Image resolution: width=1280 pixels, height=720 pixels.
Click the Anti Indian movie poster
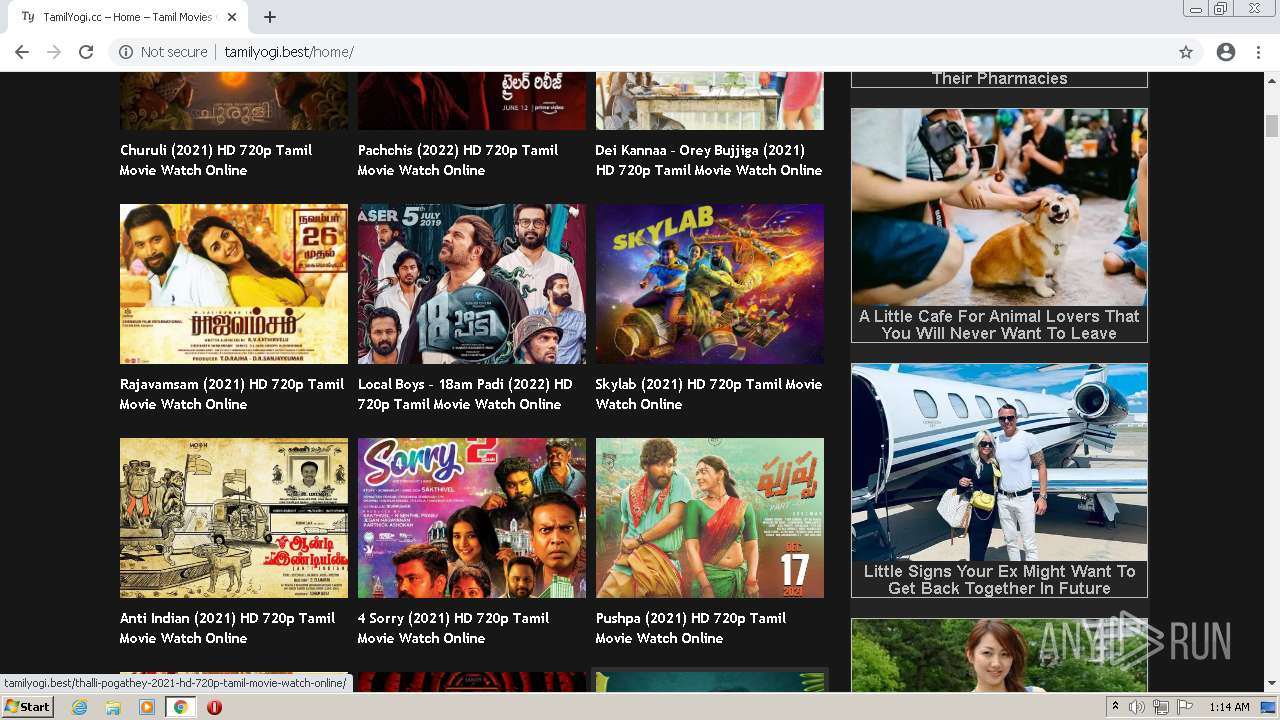[234, 518]
